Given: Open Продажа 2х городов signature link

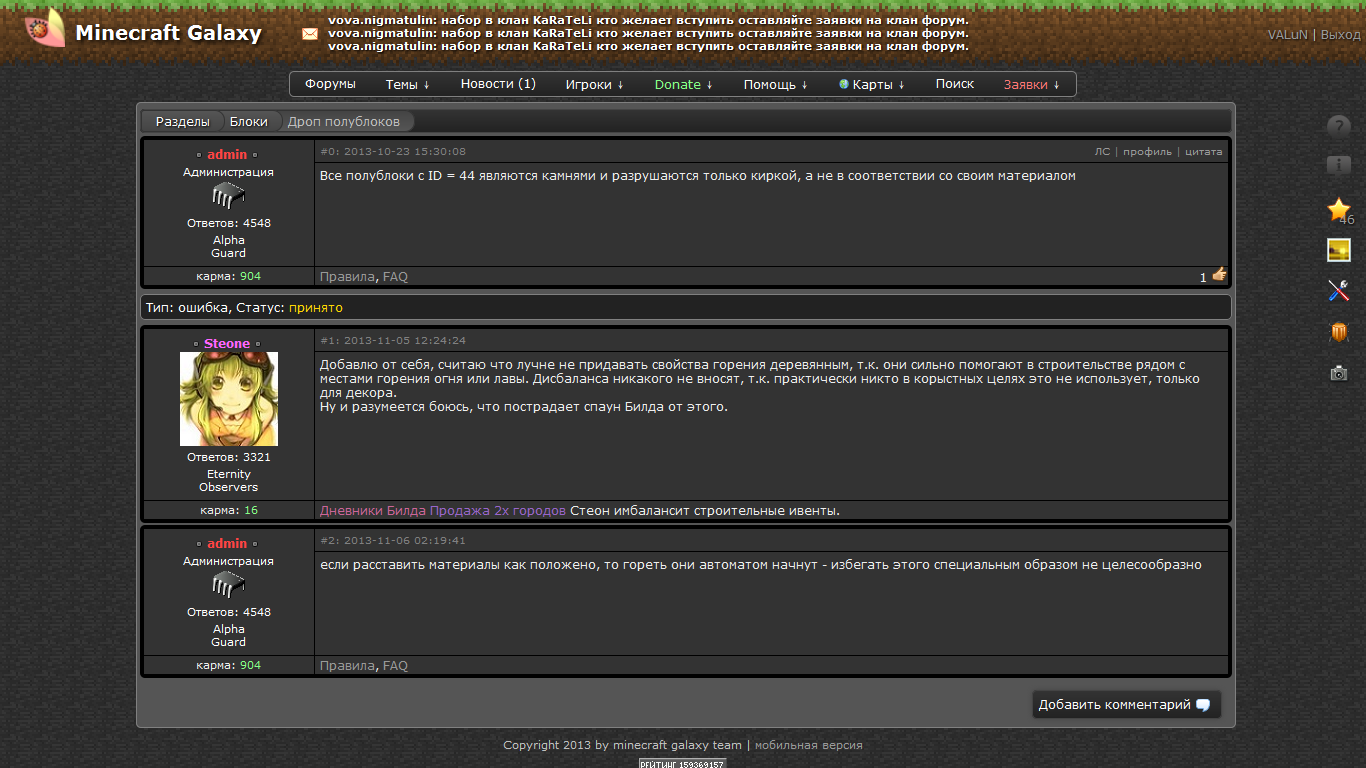Looking at the screenshot, I should (498, 511).
